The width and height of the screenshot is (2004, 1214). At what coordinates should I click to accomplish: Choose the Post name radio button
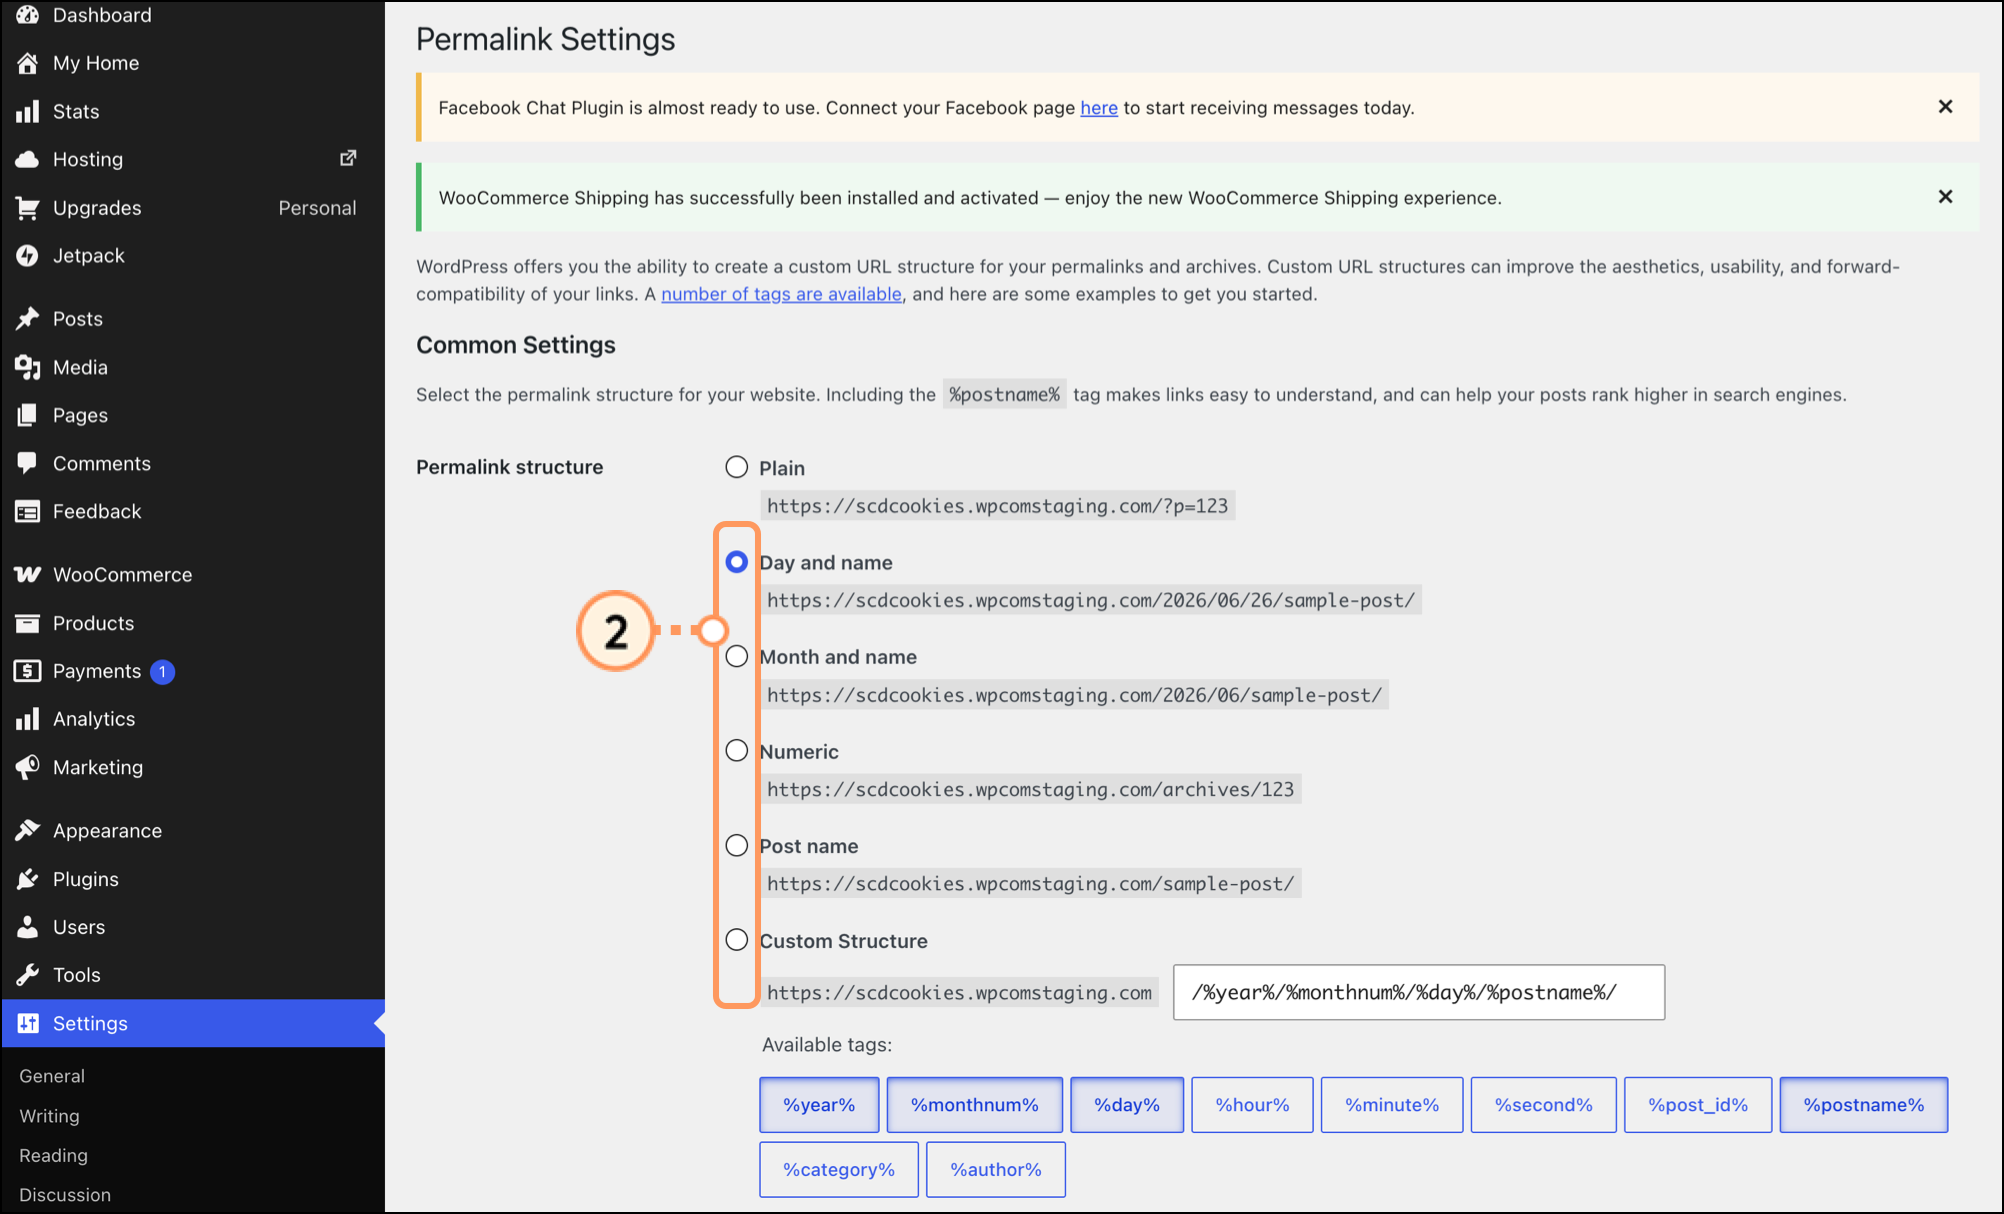coord(737,845)
